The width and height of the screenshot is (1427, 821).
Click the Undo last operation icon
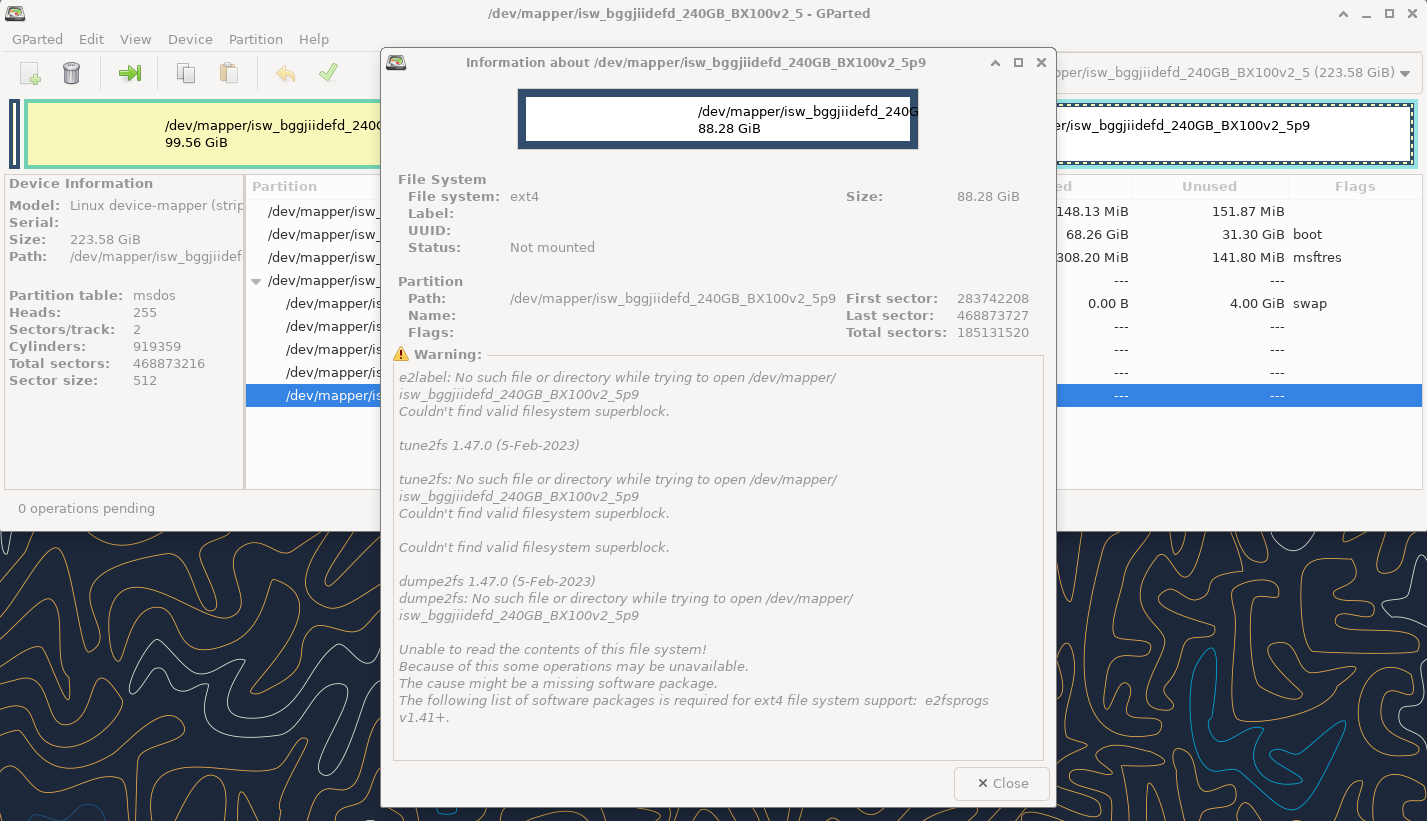286,73
